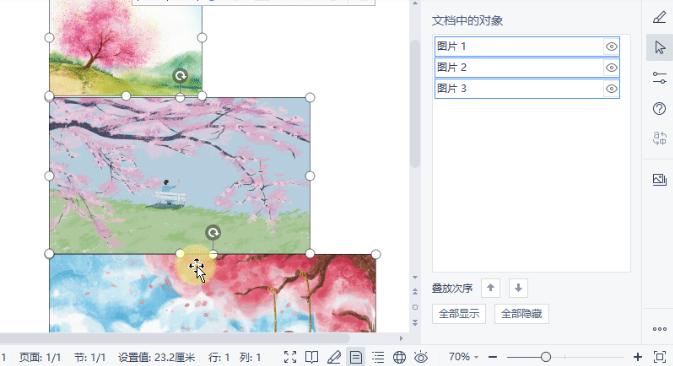This screenshot has width=673, height=366.
Task: Click the 设置值: 23.2厘米 status entry
Action: click(x=157, y=357)
